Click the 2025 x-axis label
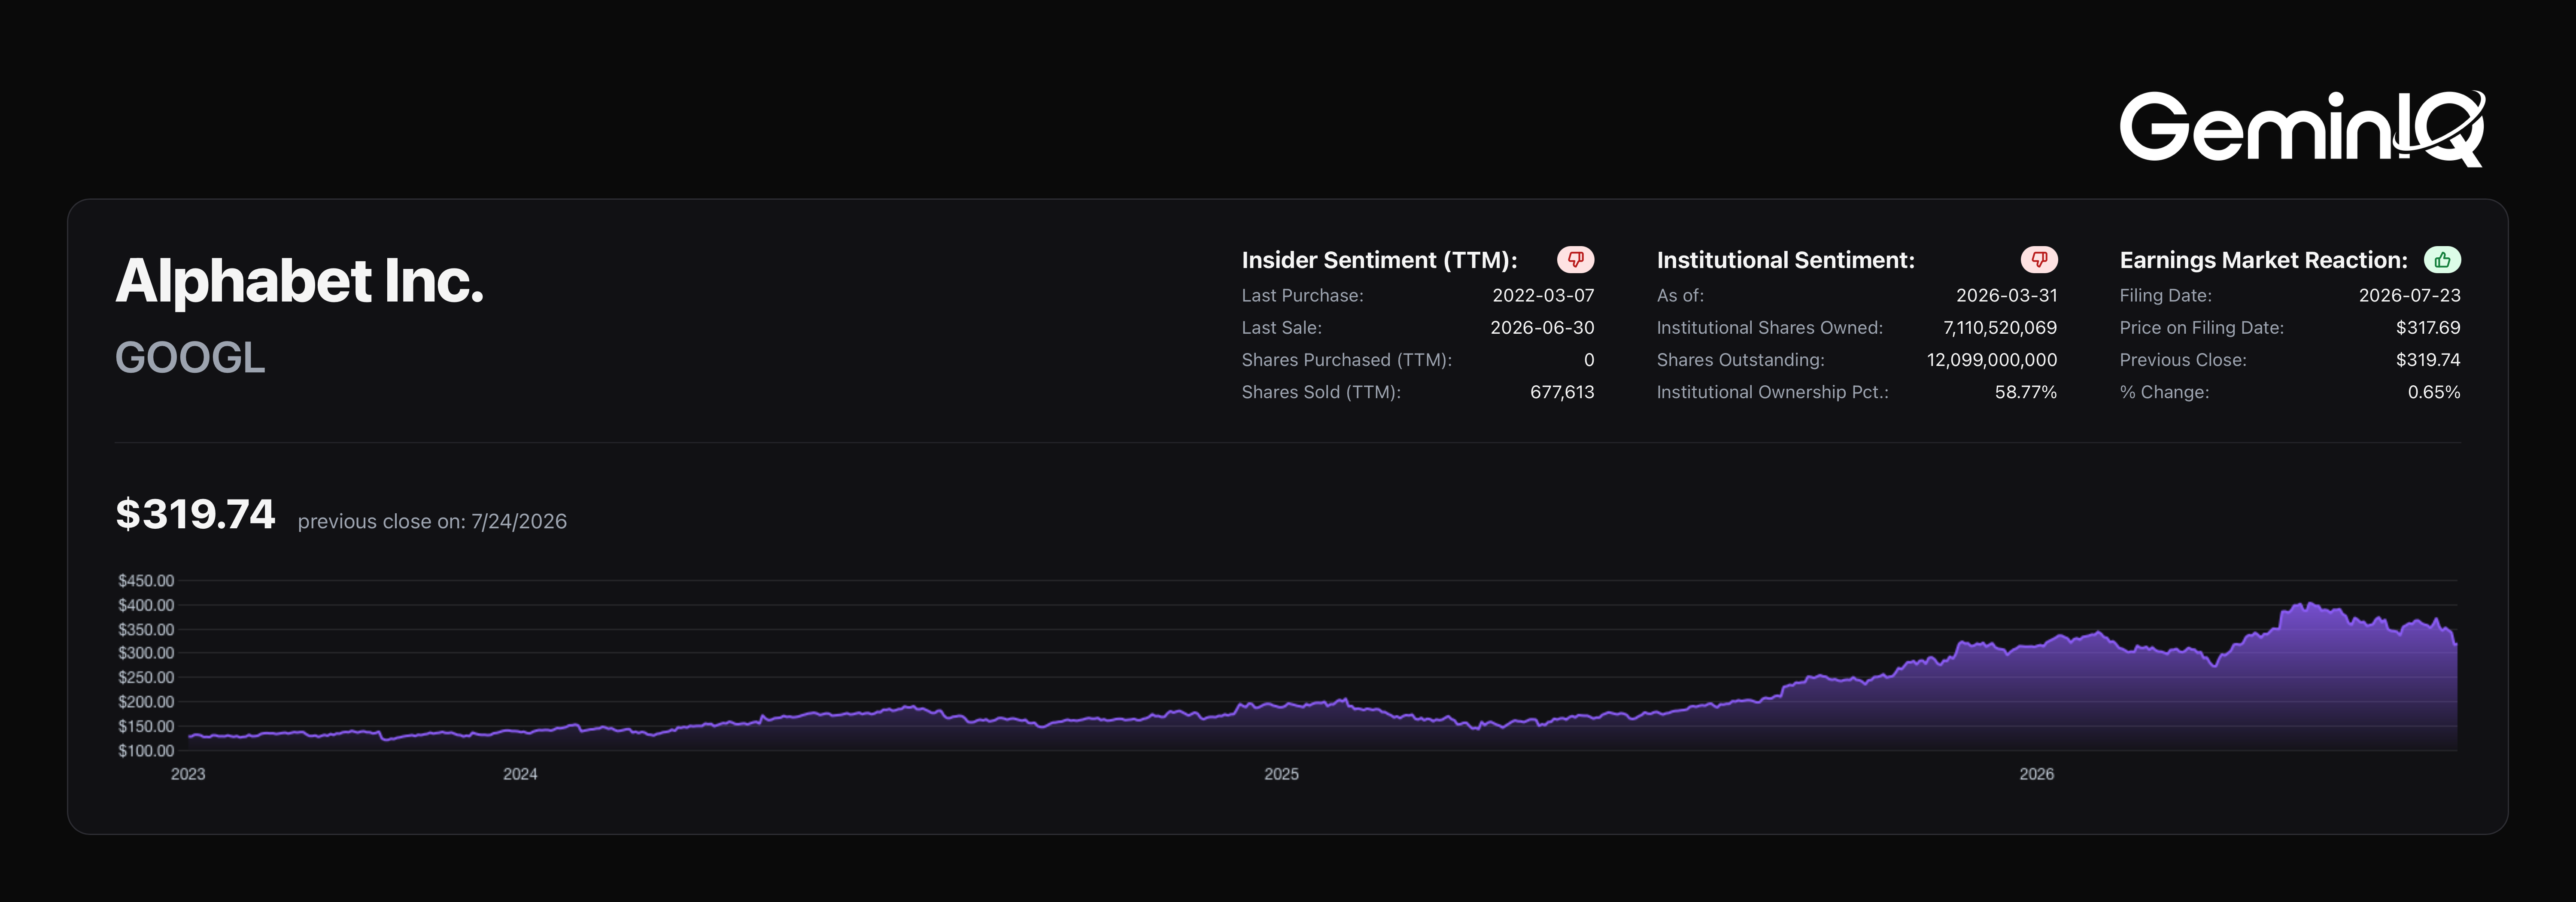 [1281, 774]
